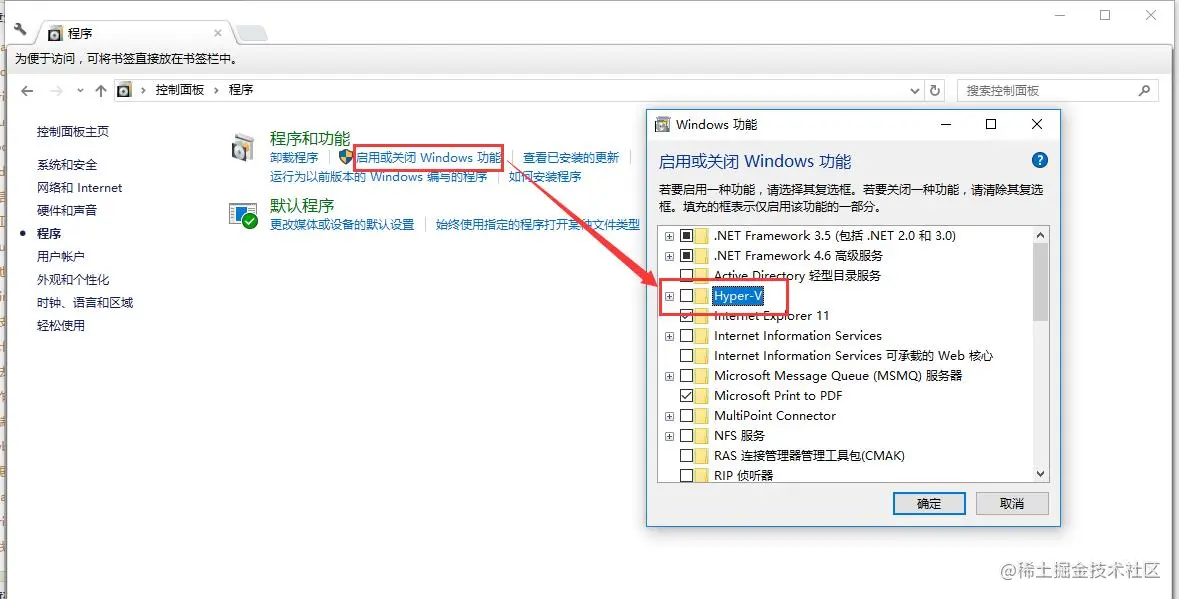Uncheck Microsoft Print to PDF checkbox

pyautogui.click(x=686, y=396)
